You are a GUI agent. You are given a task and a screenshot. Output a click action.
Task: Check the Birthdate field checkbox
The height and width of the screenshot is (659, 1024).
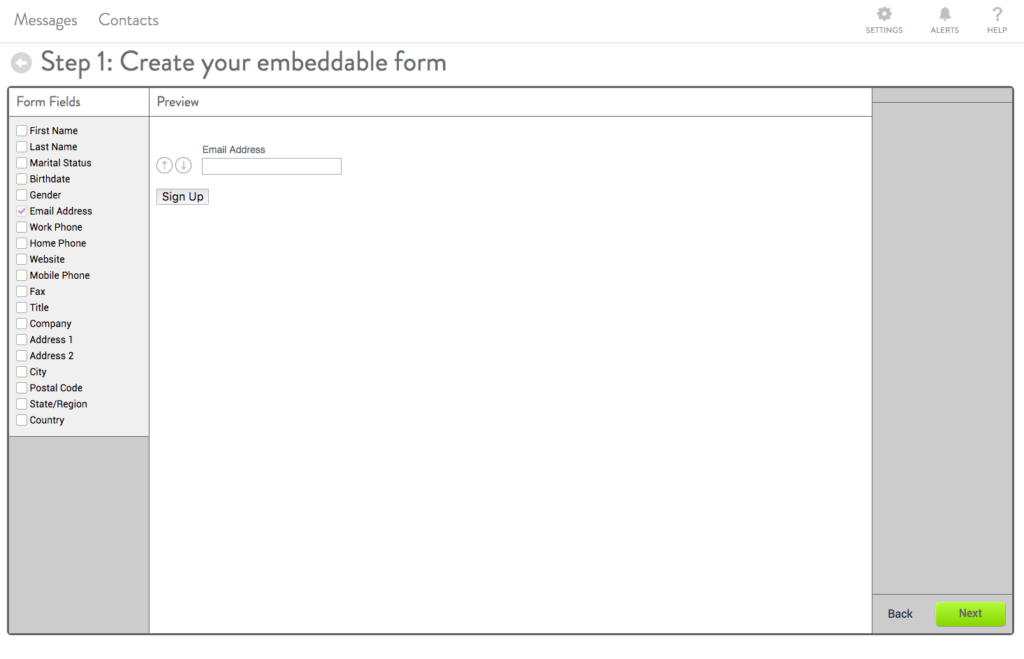click(x=21, y=178)
